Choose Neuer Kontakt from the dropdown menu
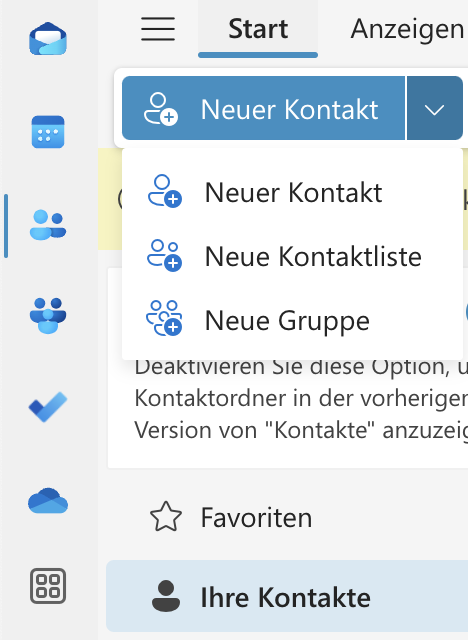This screenshot has height=640, width=468. (x=292, y=192)
